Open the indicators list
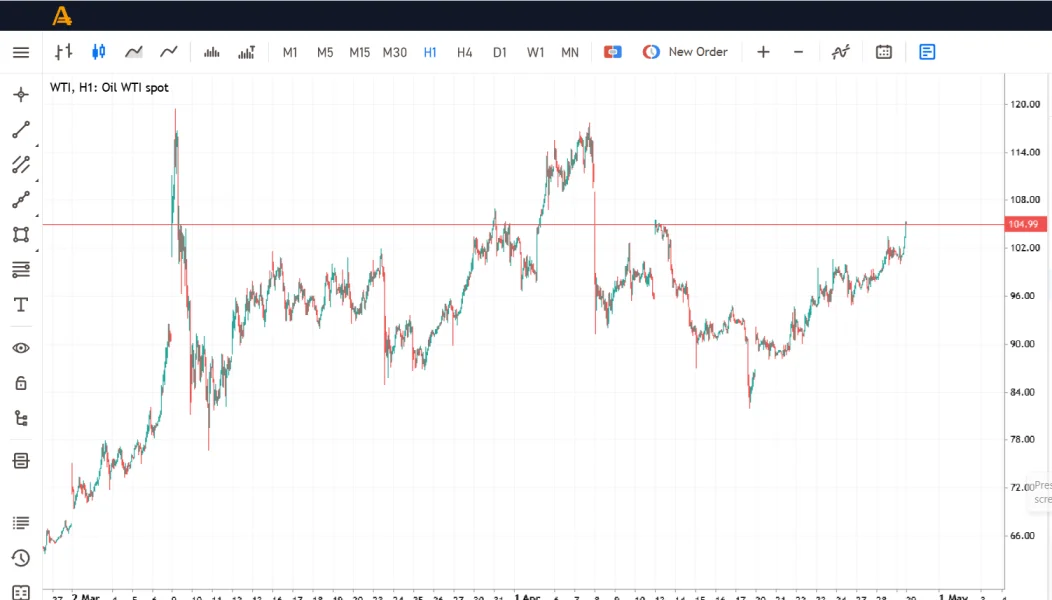 click(841, 52)
